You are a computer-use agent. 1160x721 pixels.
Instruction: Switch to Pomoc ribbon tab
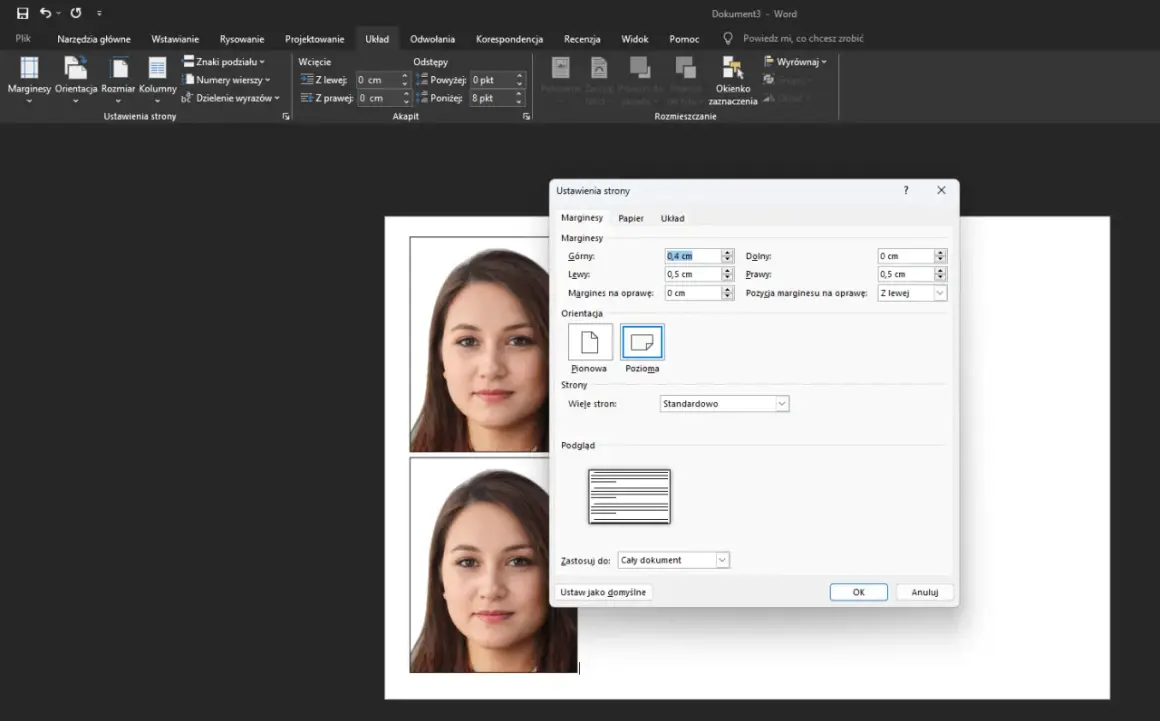[x=684, y=38]
